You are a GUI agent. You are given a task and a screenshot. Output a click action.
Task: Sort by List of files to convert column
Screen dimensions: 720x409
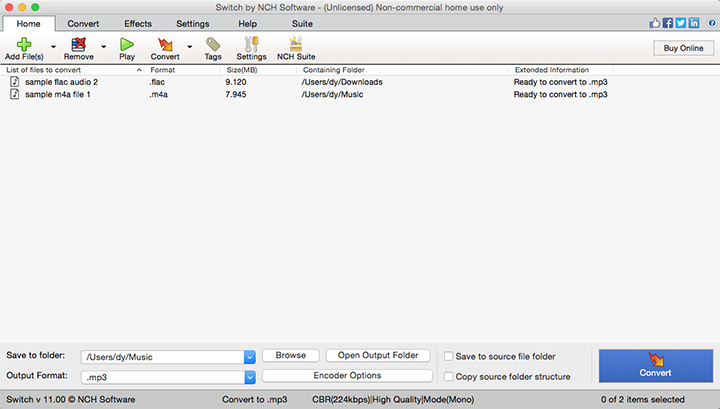coord(44,70)
